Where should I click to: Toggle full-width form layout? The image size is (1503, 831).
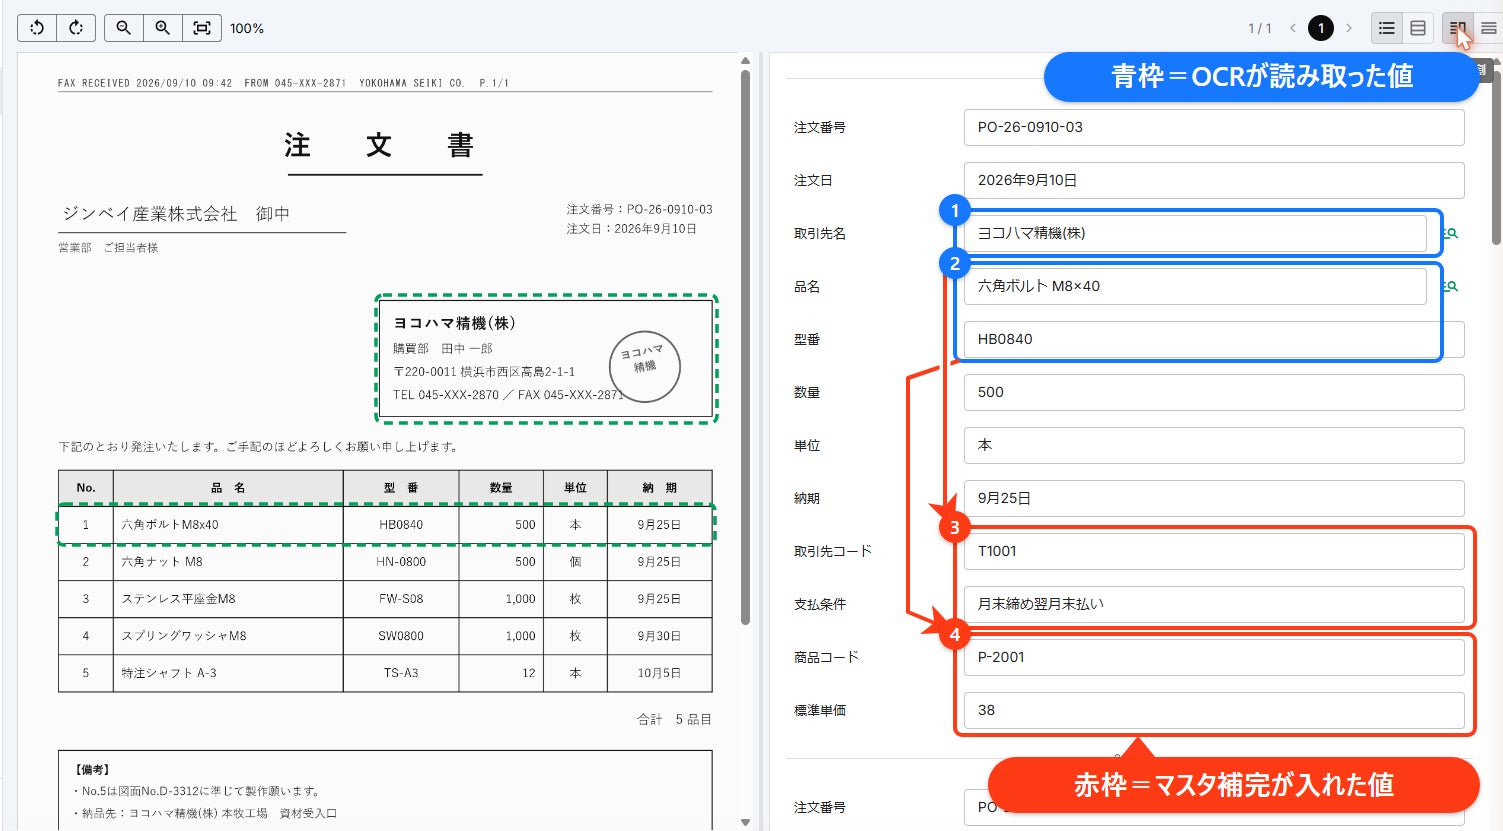coord(1489,28)
